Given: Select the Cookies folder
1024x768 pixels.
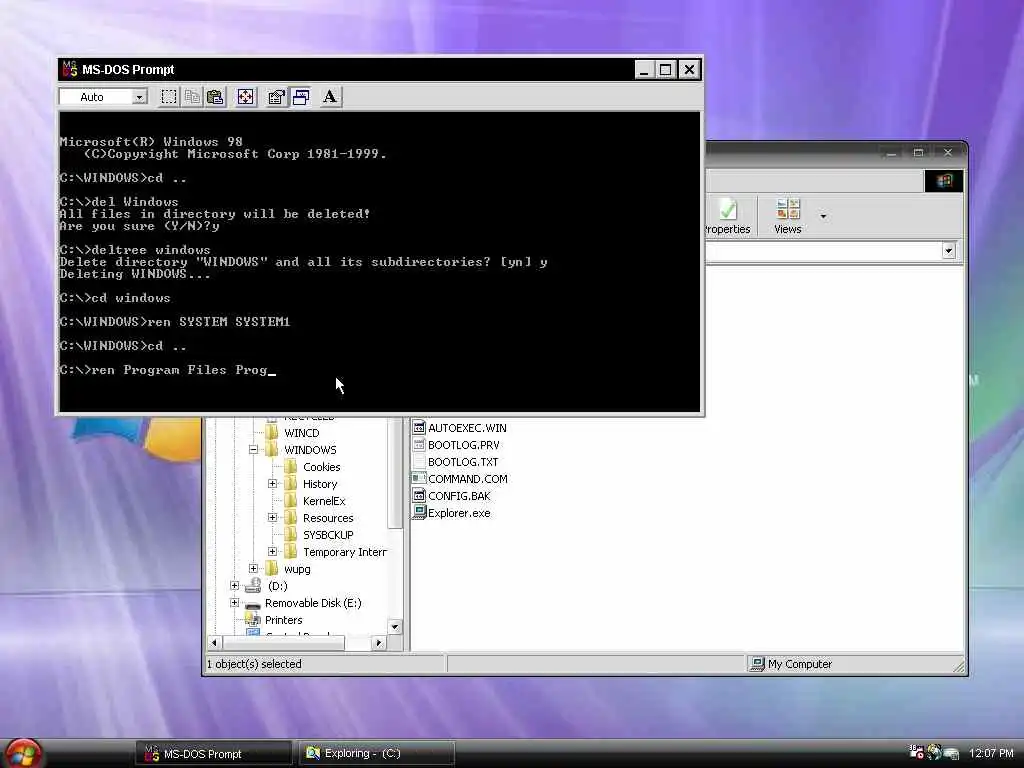Looking at the screenshot, I should click(x=321, y=467).
